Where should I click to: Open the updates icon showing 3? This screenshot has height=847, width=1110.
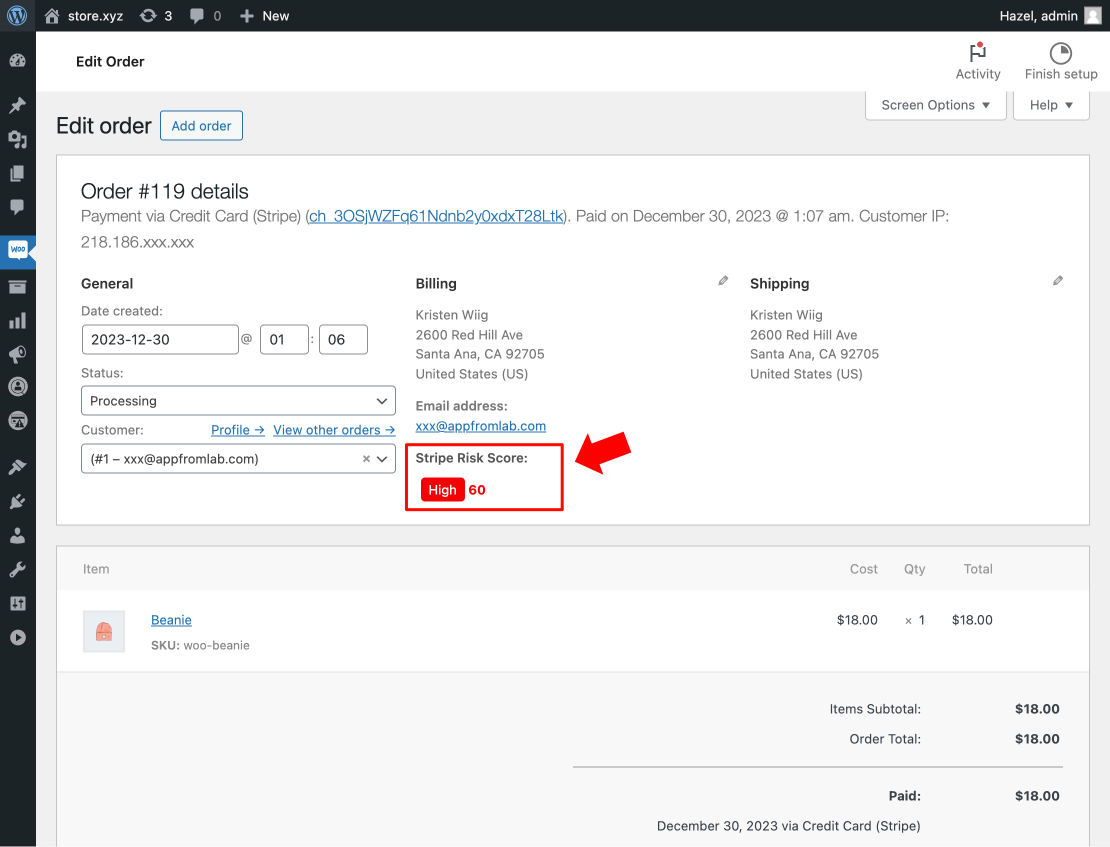156,16
